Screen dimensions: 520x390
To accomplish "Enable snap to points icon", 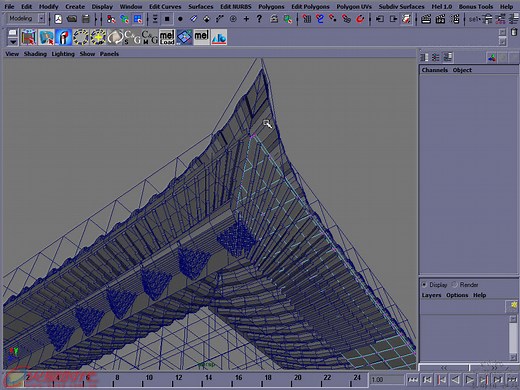I will pos(333,19).
